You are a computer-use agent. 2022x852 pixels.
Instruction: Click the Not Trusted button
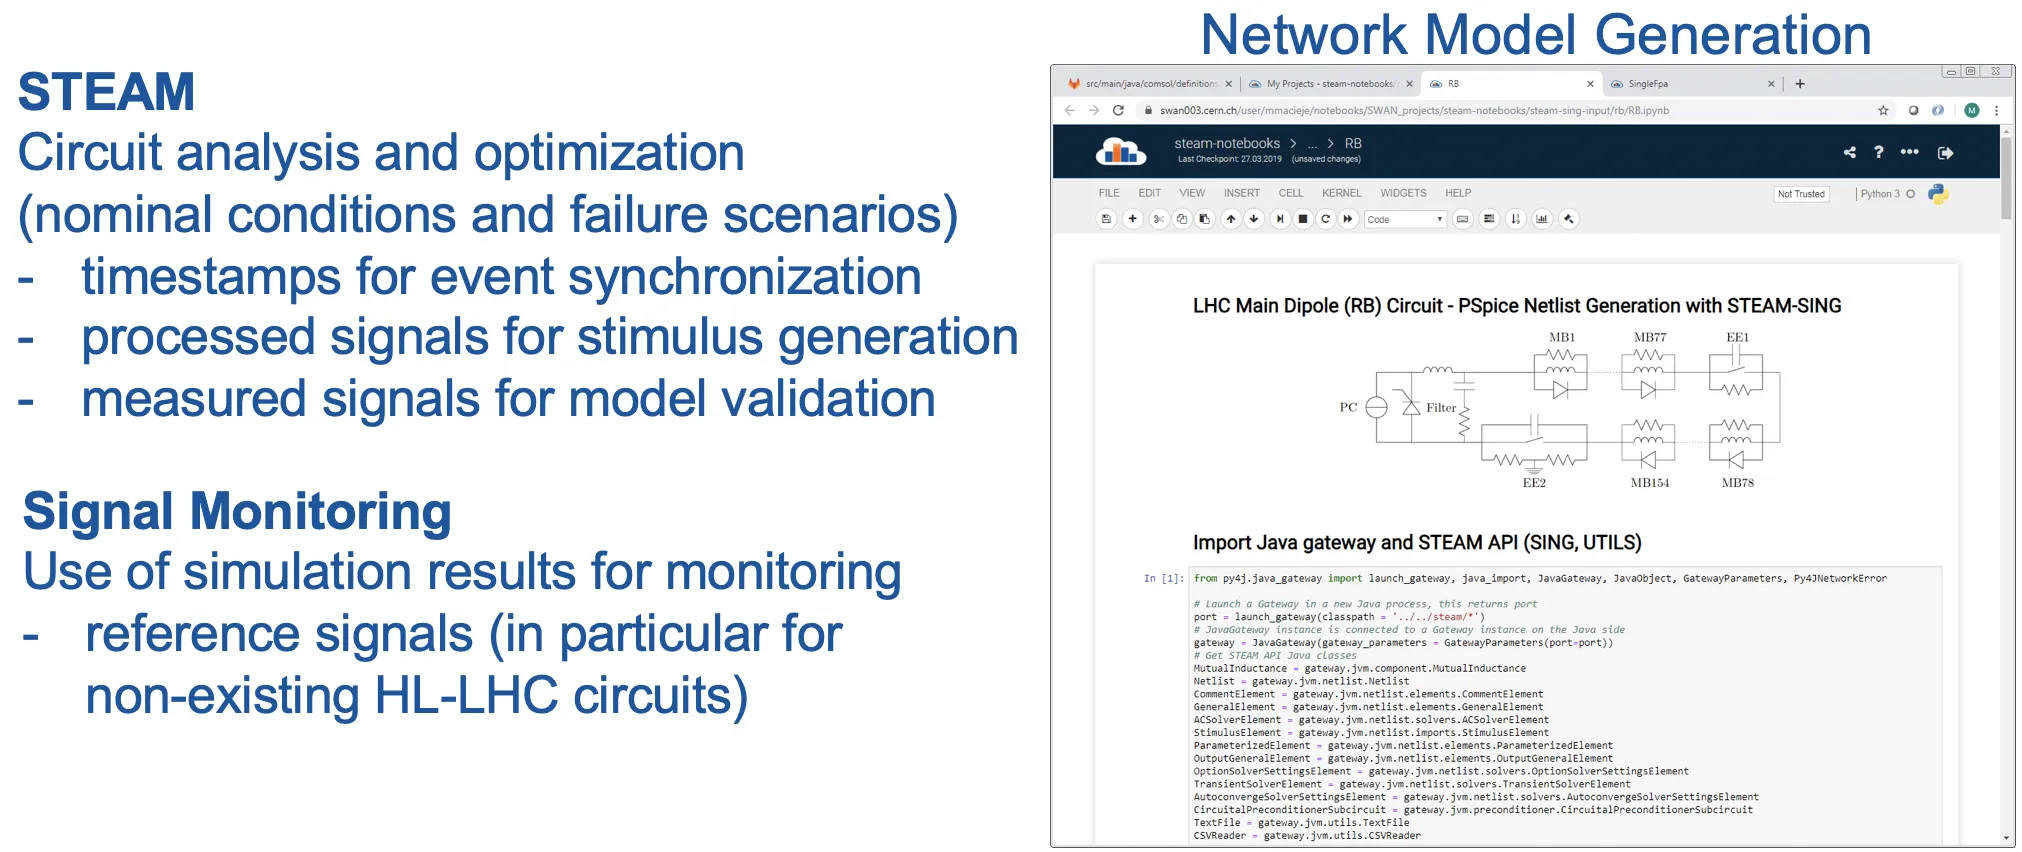(x=1801, y=194)
